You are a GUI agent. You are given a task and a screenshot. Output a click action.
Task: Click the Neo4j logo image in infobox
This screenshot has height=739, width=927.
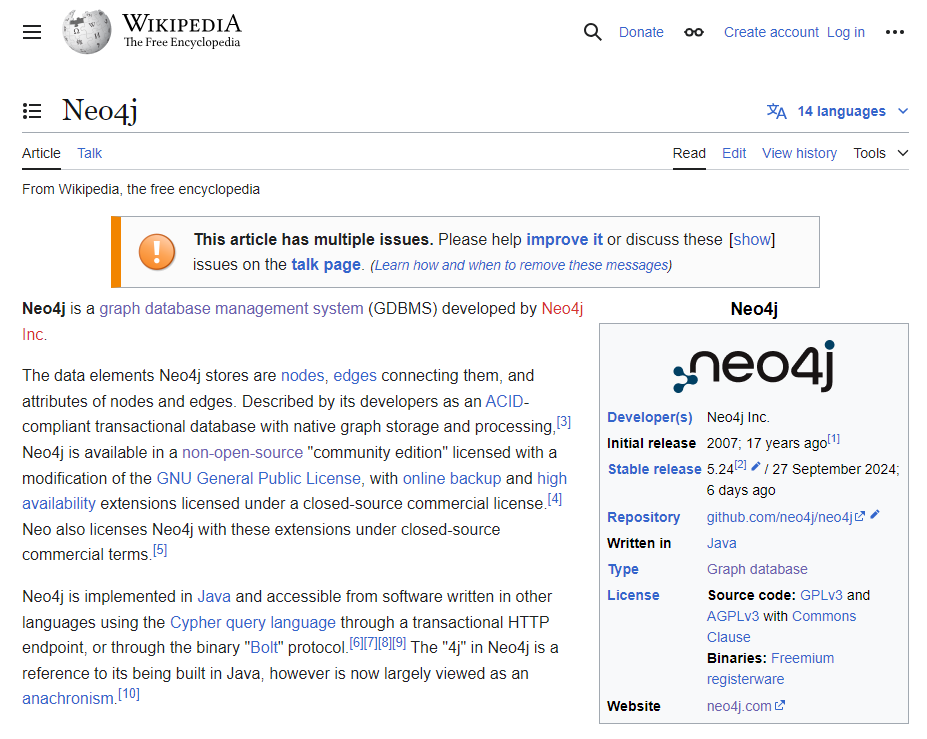pyautogui.click(x=753, y=366)
